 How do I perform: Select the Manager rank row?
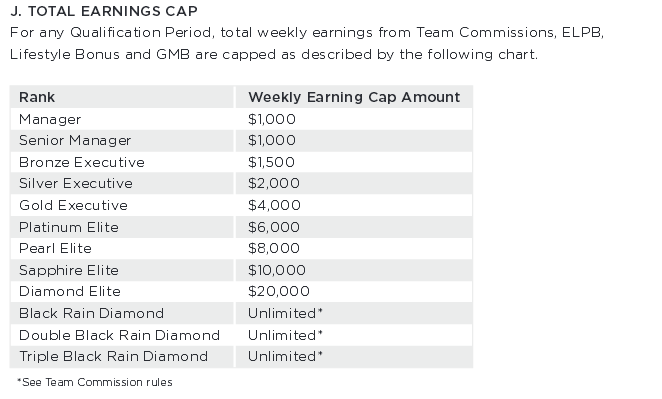pyautogui.click(x=241, y=119)
